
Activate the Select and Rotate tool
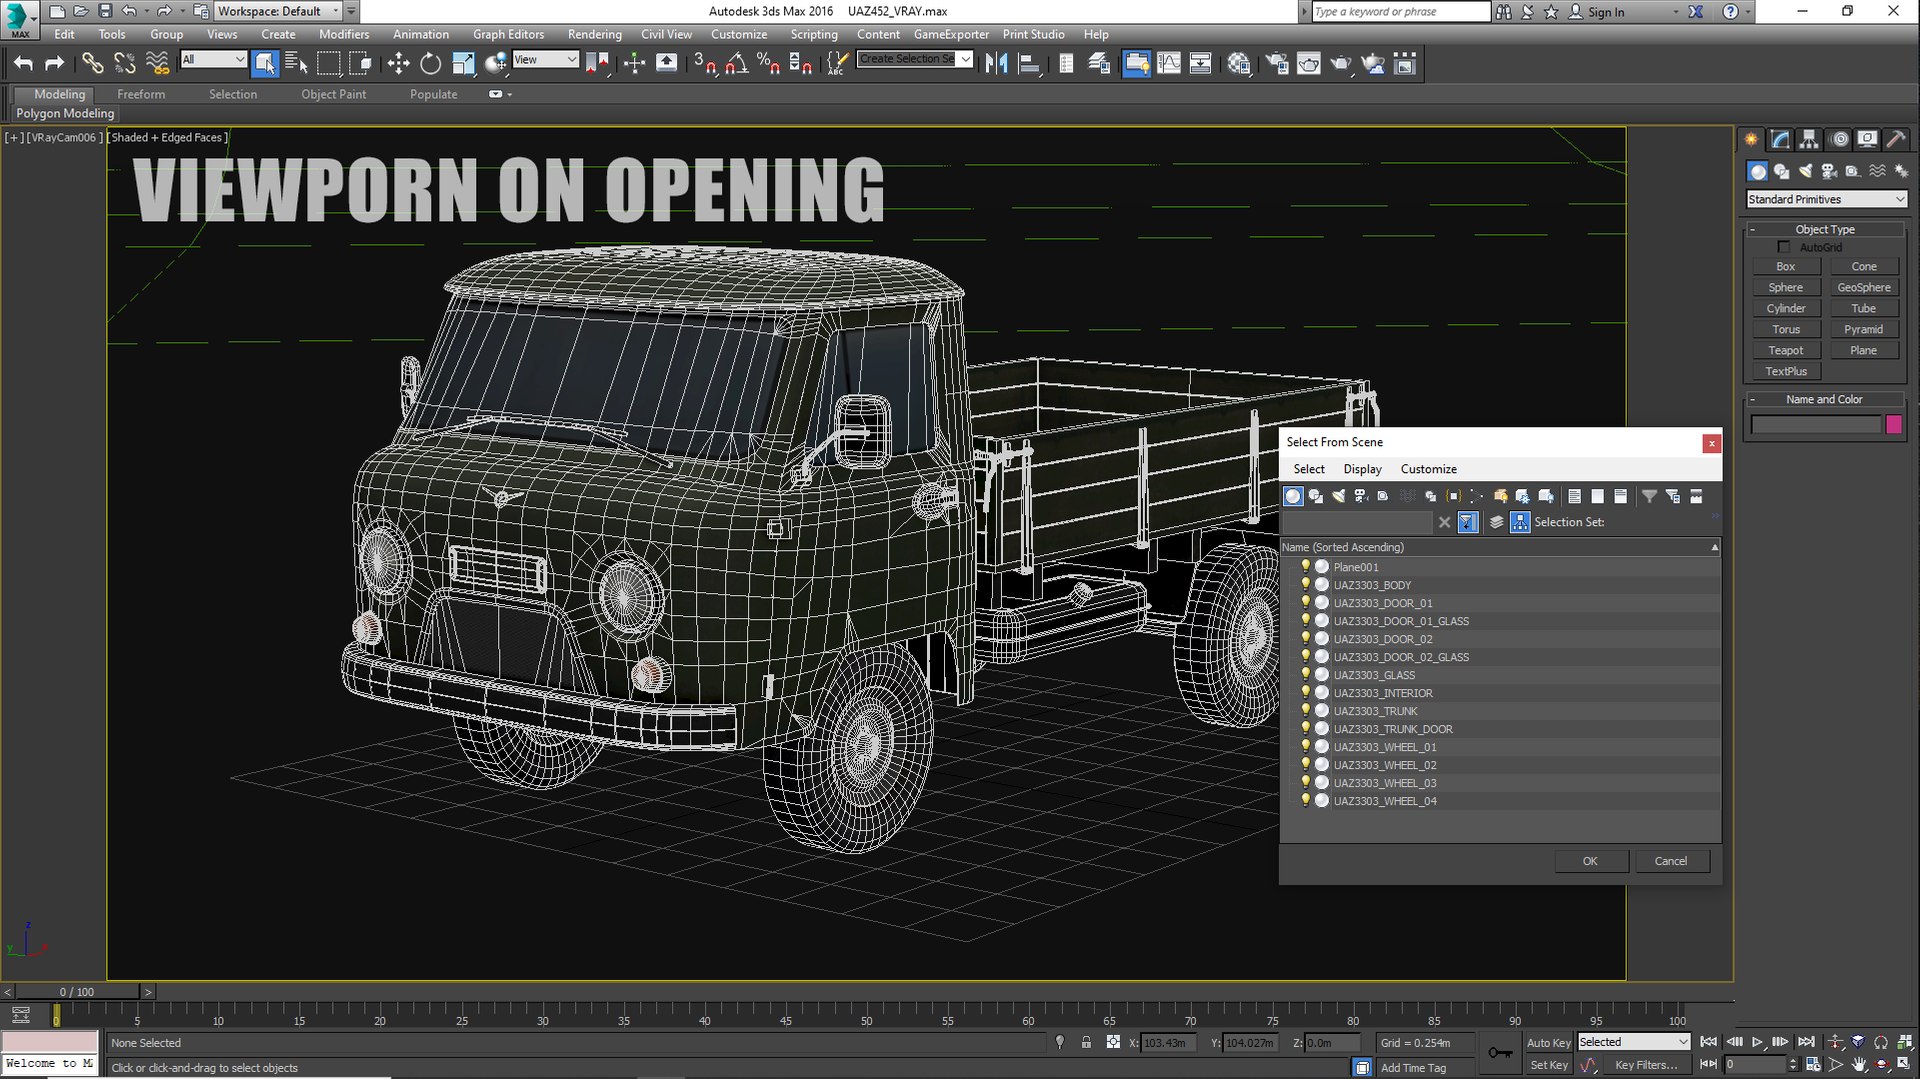pos(430,64)
